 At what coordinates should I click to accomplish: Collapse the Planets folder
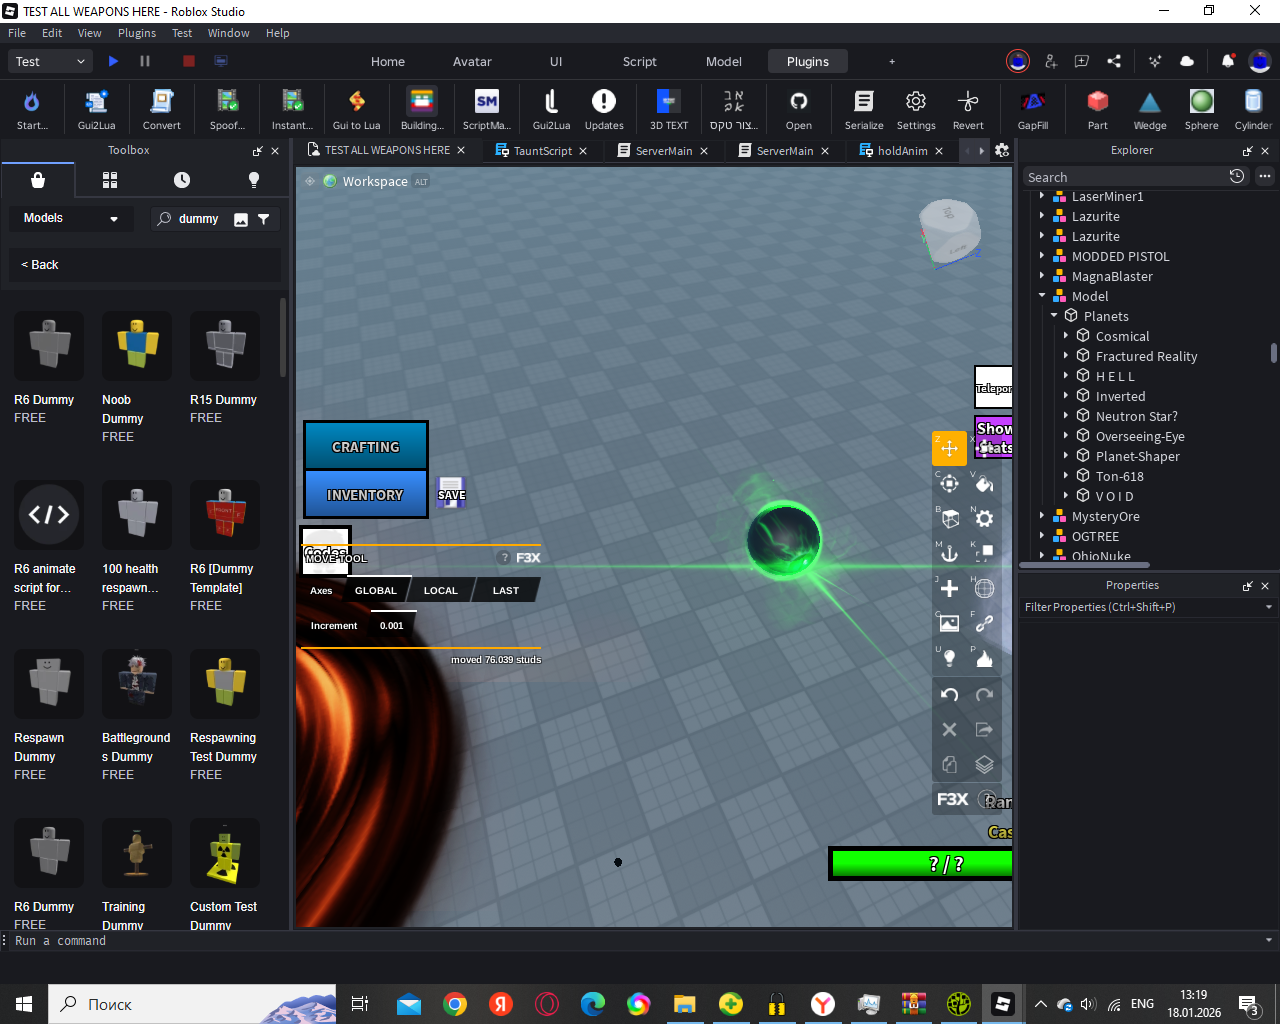(x=1054, y=316)
